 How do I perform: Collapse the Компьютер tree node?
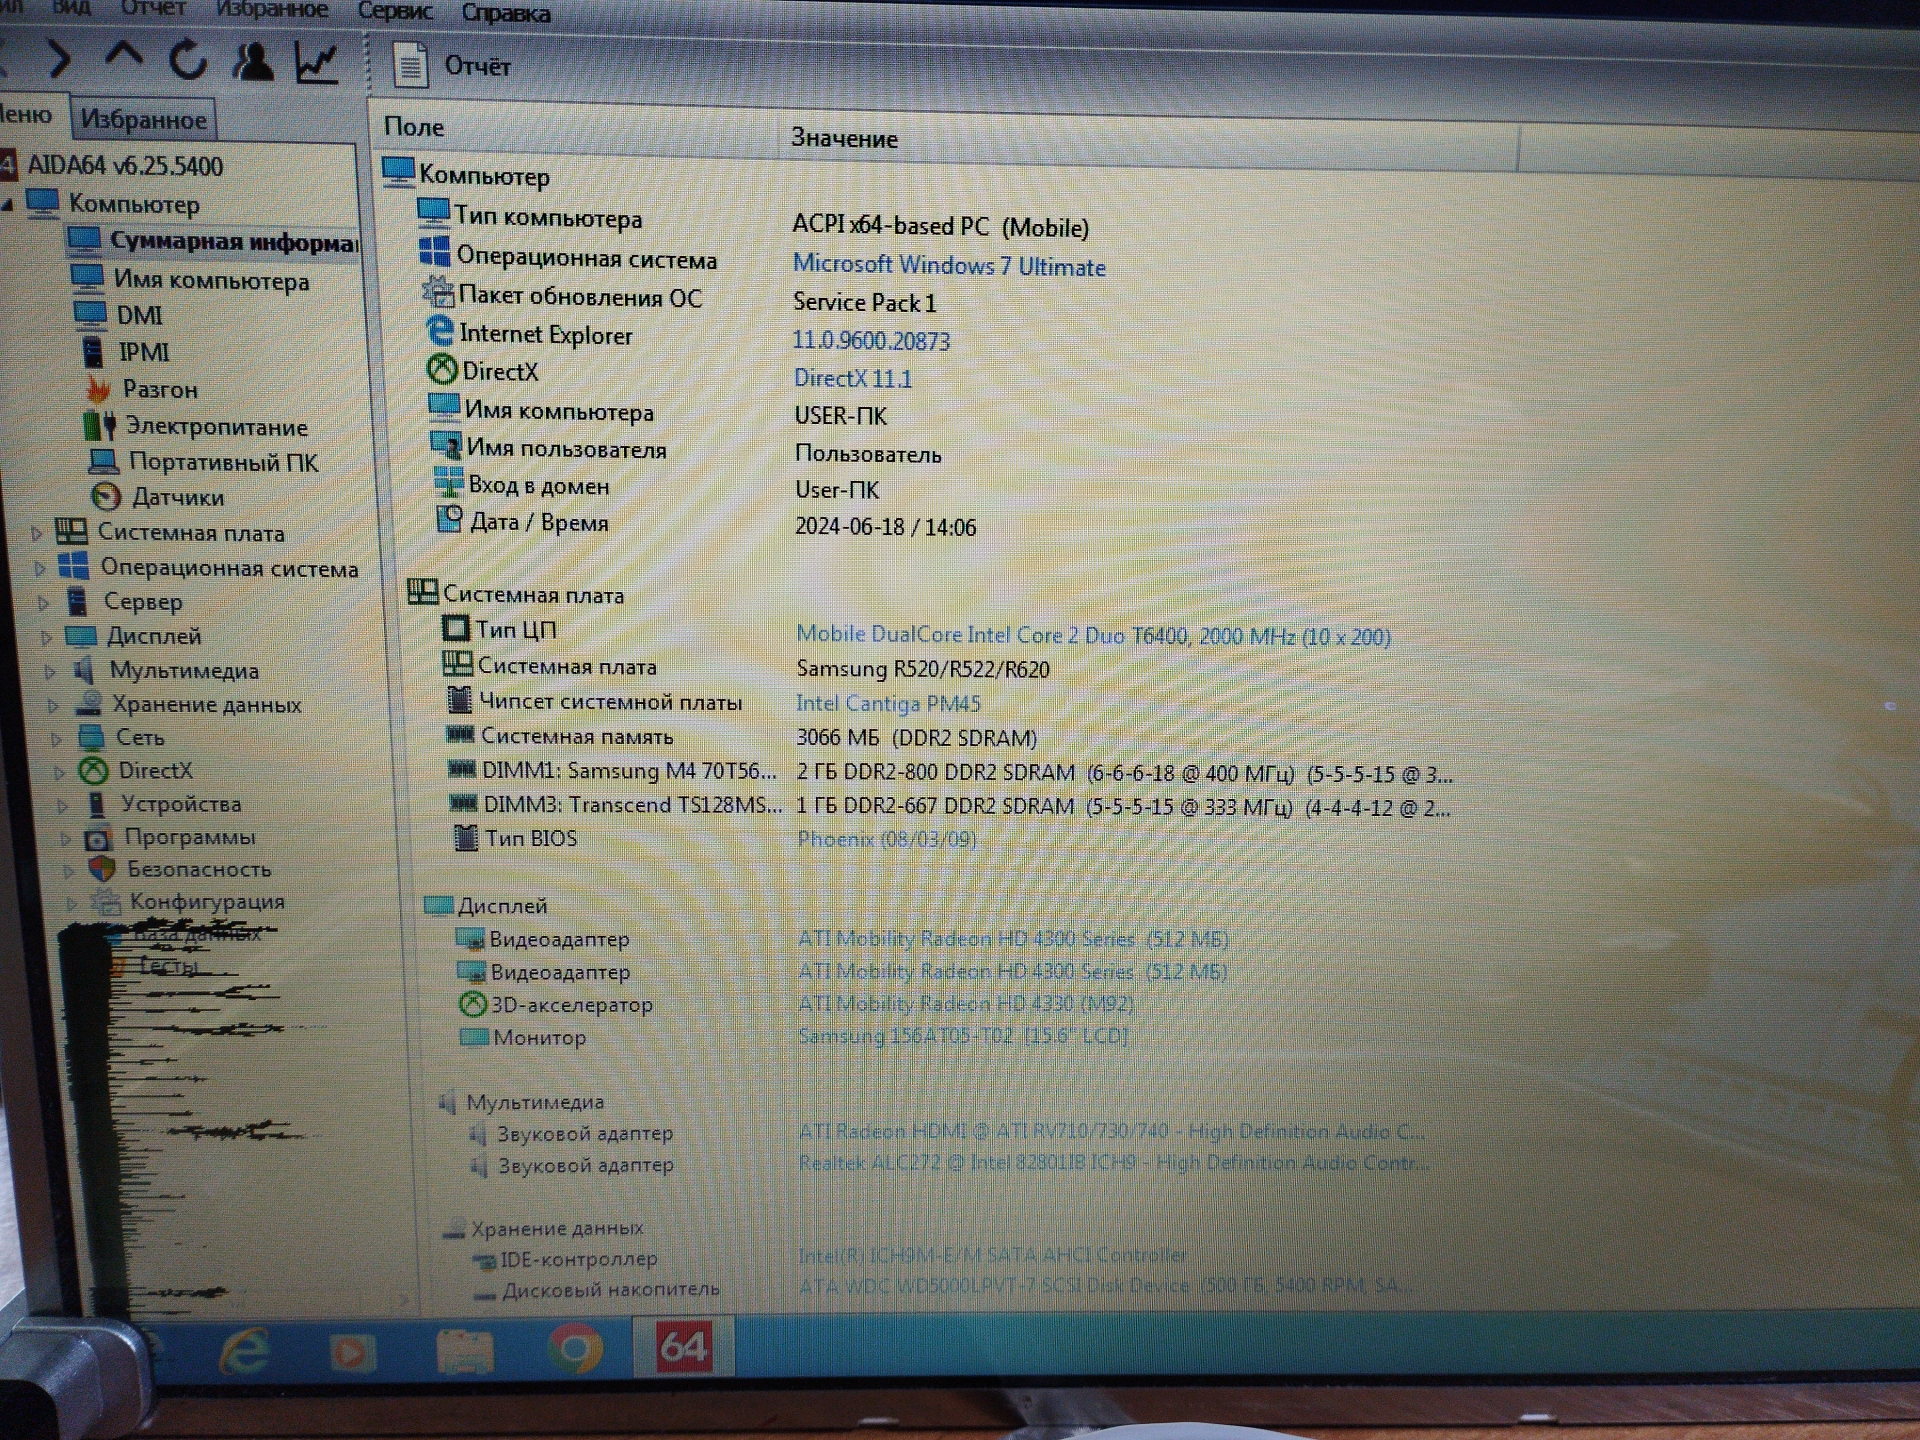8,205
